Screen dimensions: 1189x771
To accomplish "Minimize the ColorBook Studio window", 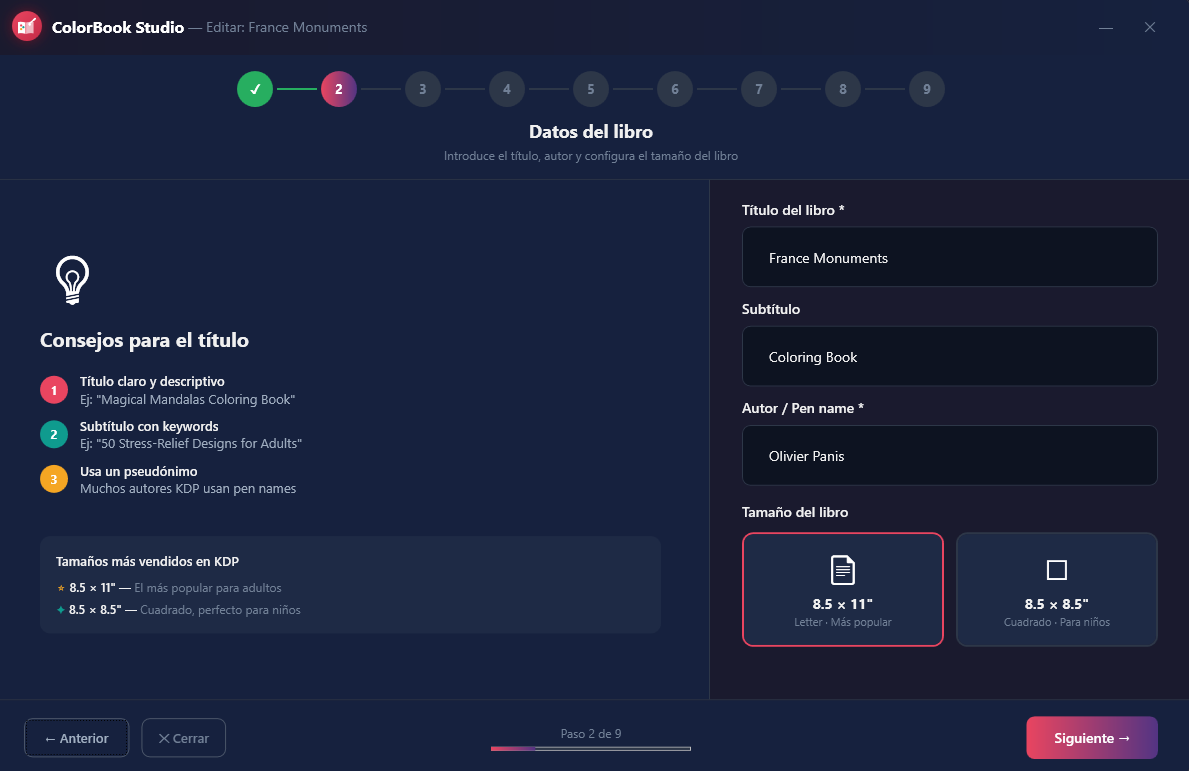I will [x=1106, y=27].
